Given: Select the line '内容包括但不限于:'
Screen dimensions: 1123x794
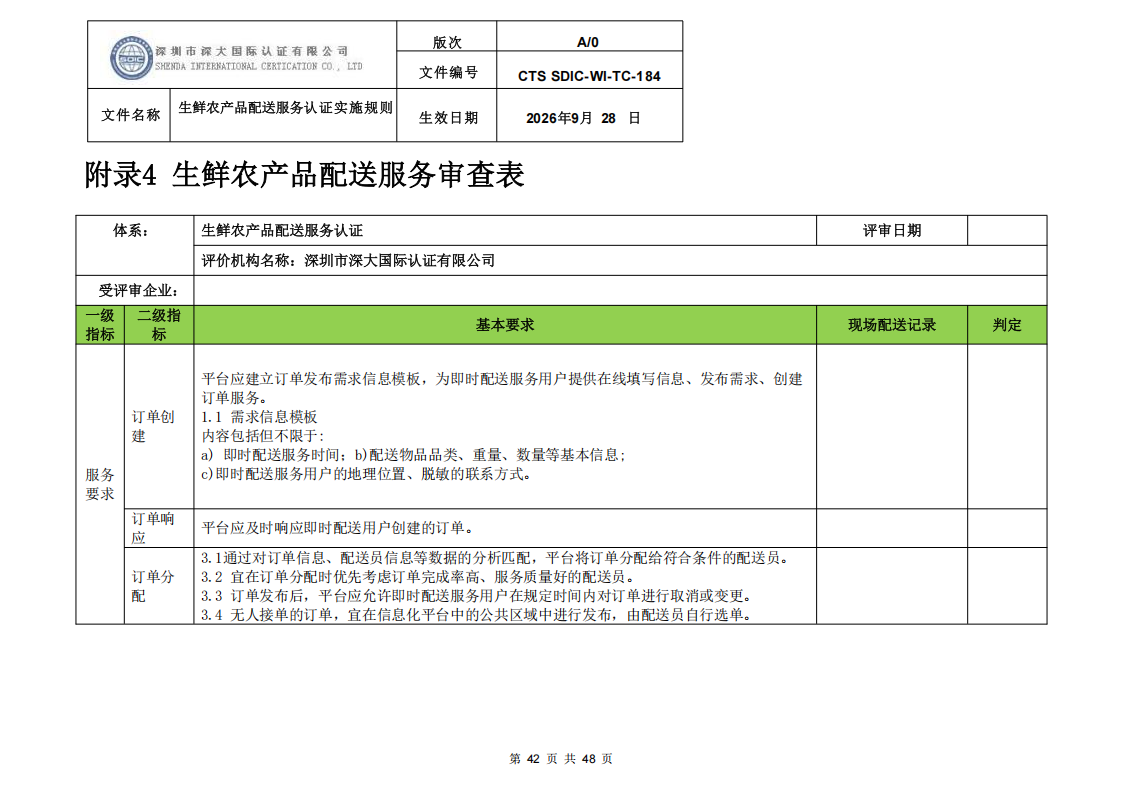Looking at the screenshot, I should [x=263, y=436].
